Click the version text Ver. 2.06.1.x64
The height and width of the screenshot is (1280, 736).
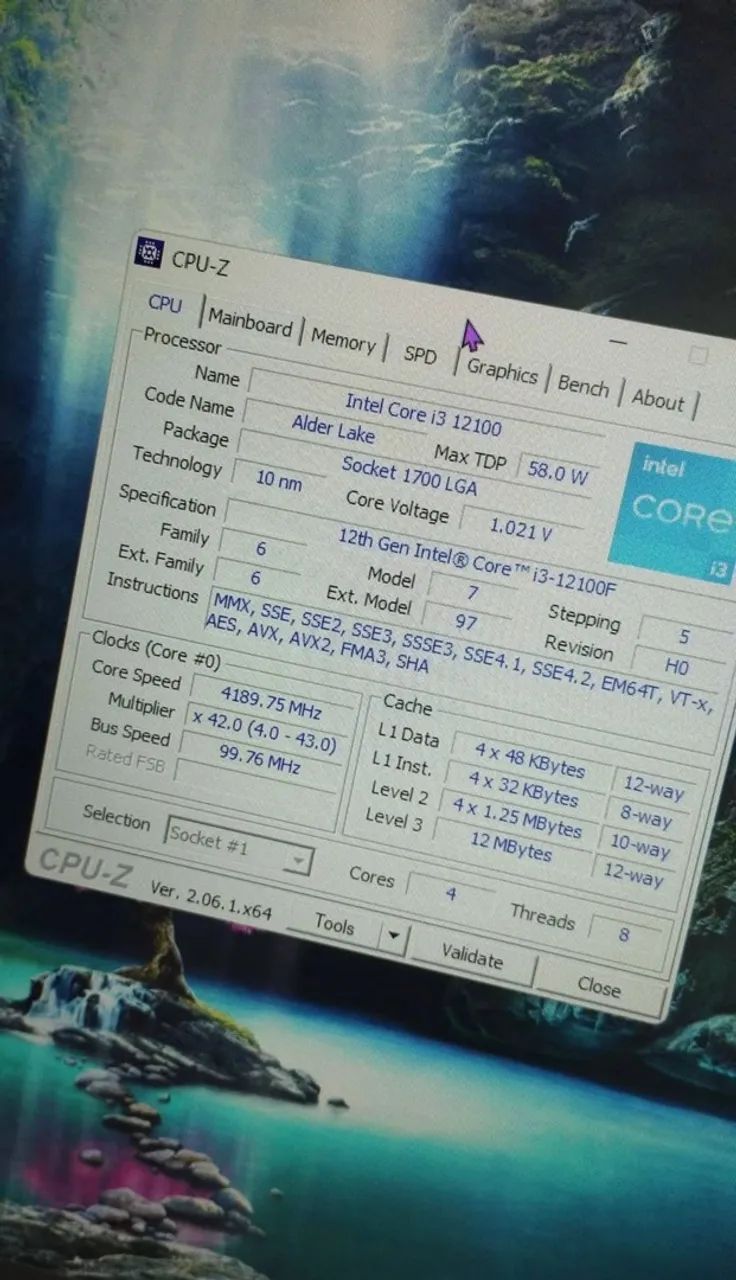210,900
